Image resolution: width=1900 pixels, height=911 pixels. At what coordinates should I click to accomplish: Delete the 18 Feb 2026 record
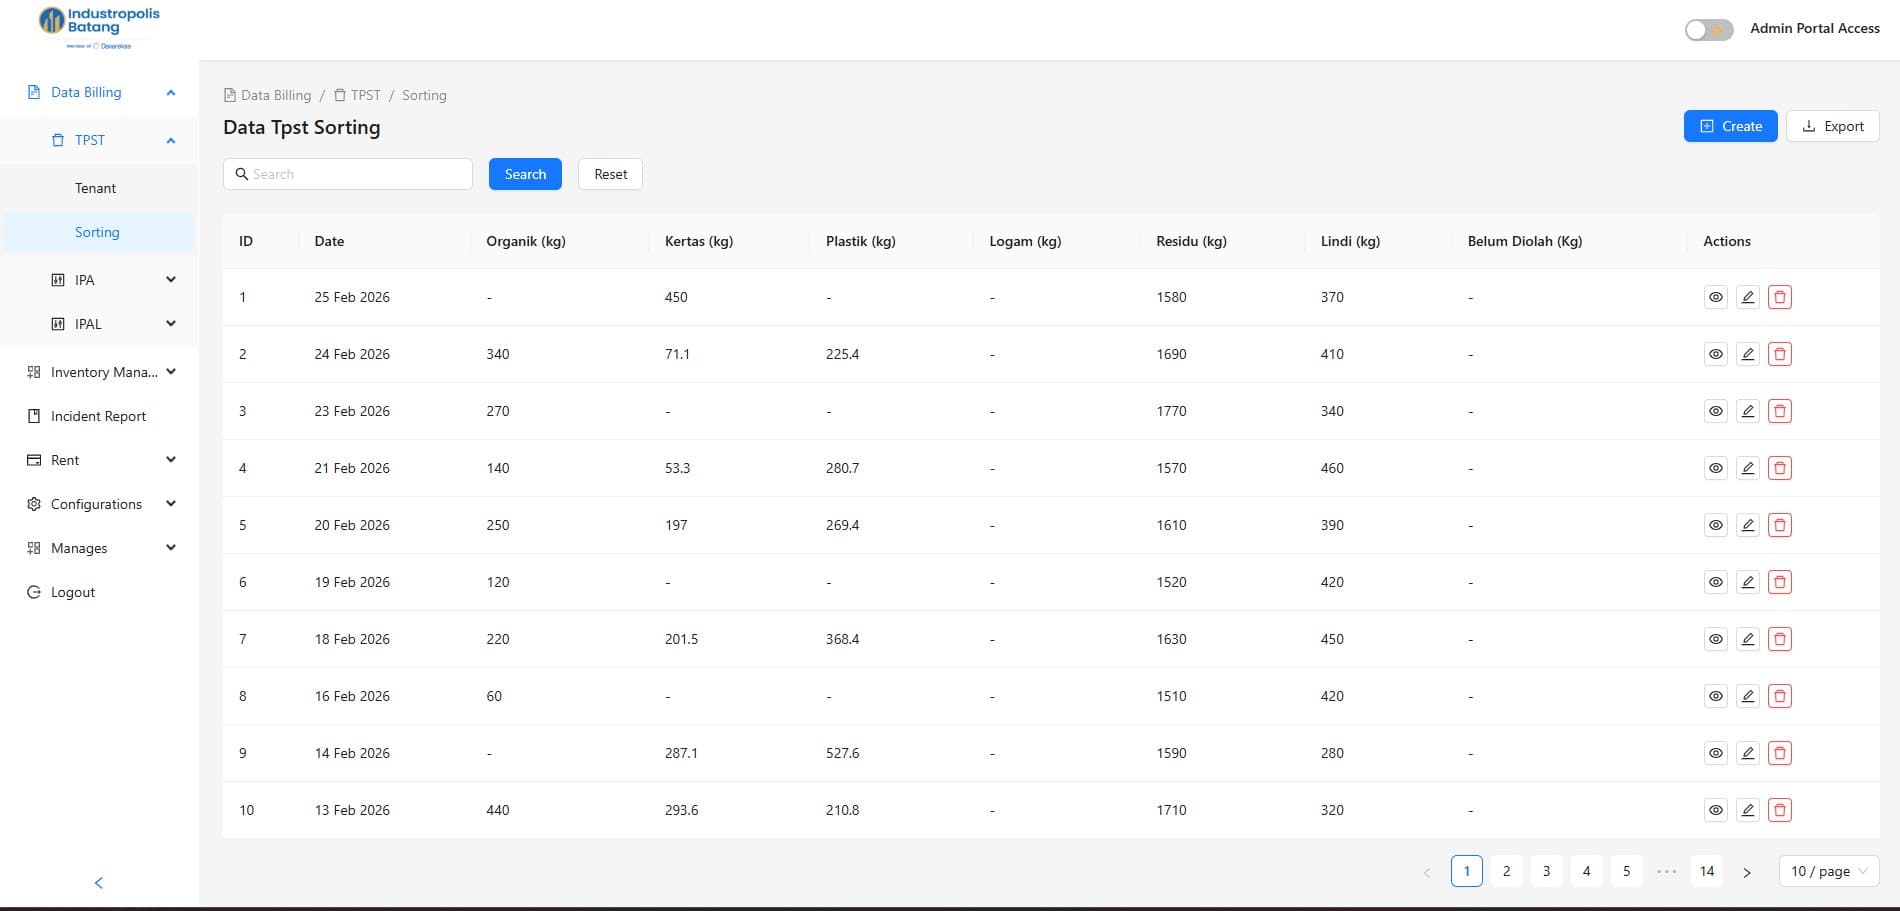click(x=1780, y=639)
